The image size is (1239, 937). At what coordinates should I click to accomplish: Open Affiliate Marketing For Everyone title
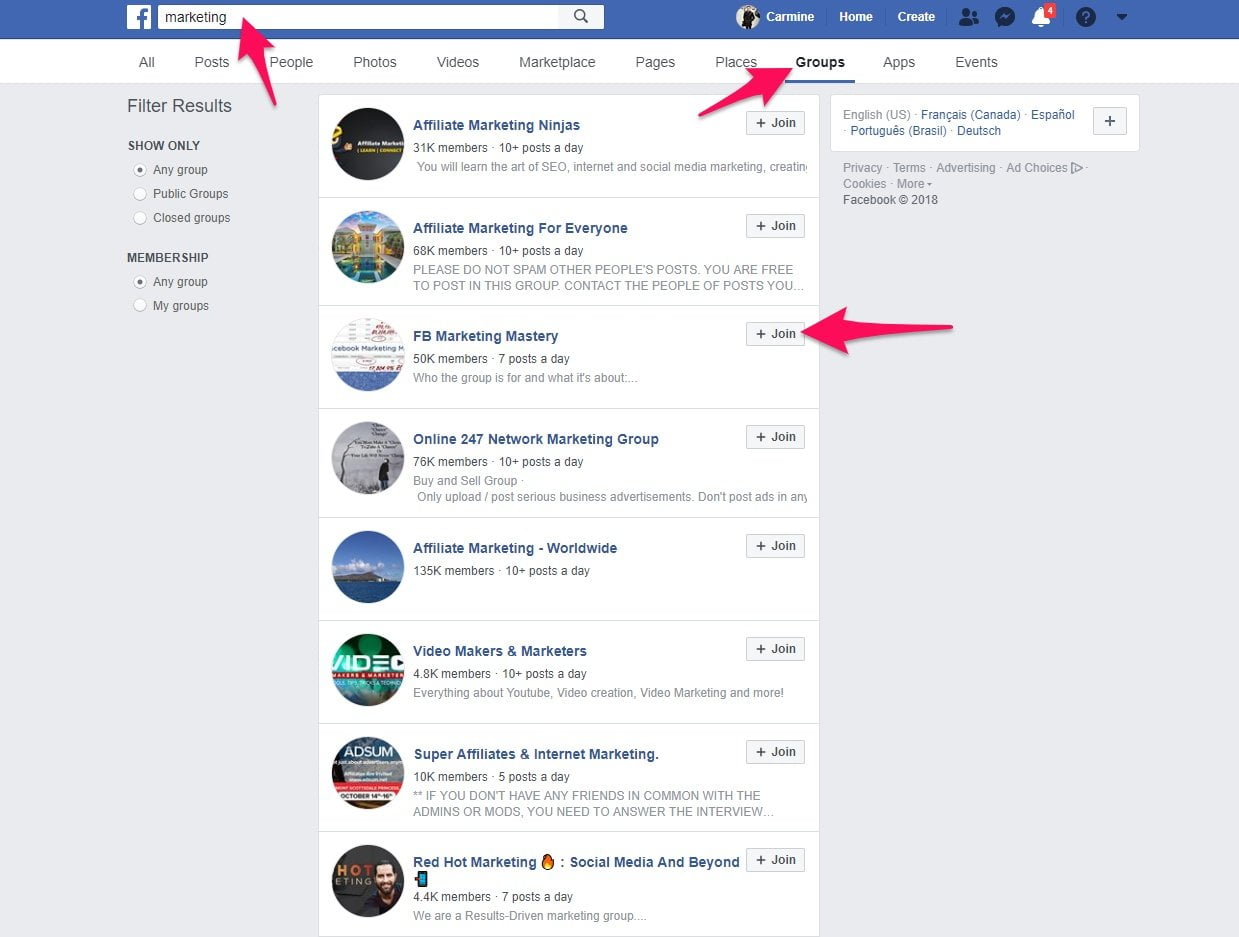pos(520,228)
